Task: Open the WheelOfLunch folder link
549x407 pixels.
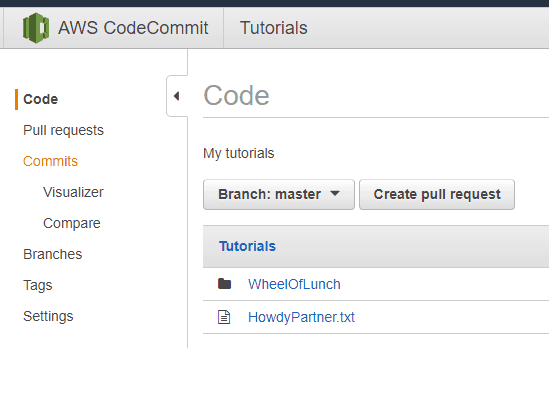Action: coord(294,284)
